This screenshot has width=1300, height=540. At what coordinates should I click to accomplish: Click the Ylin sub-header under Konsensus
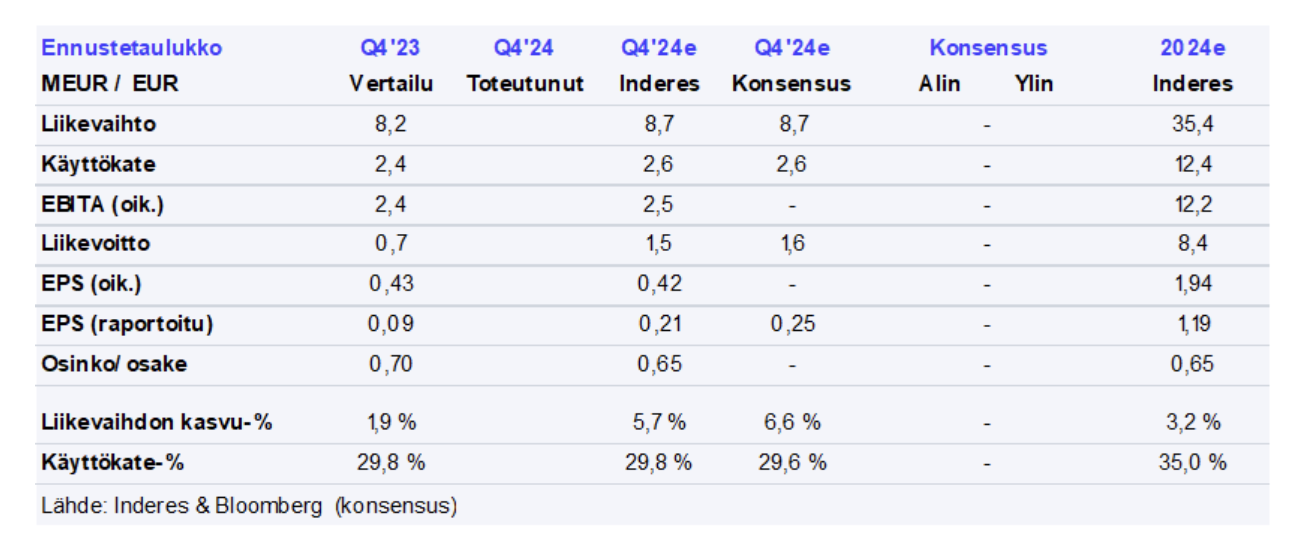tap(1033, 84)
